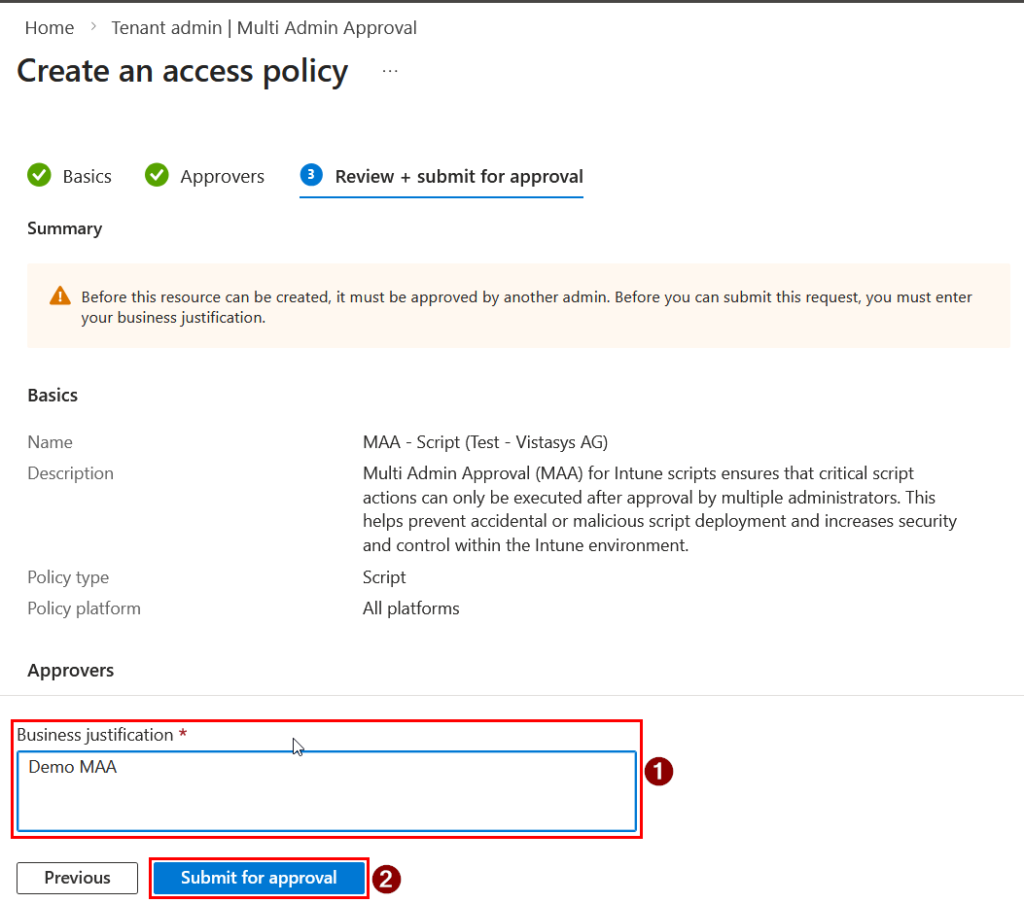Screen dimensions: 1024x903
Task: Select the Review + submit for approval tab
Action: click(458, 176)
